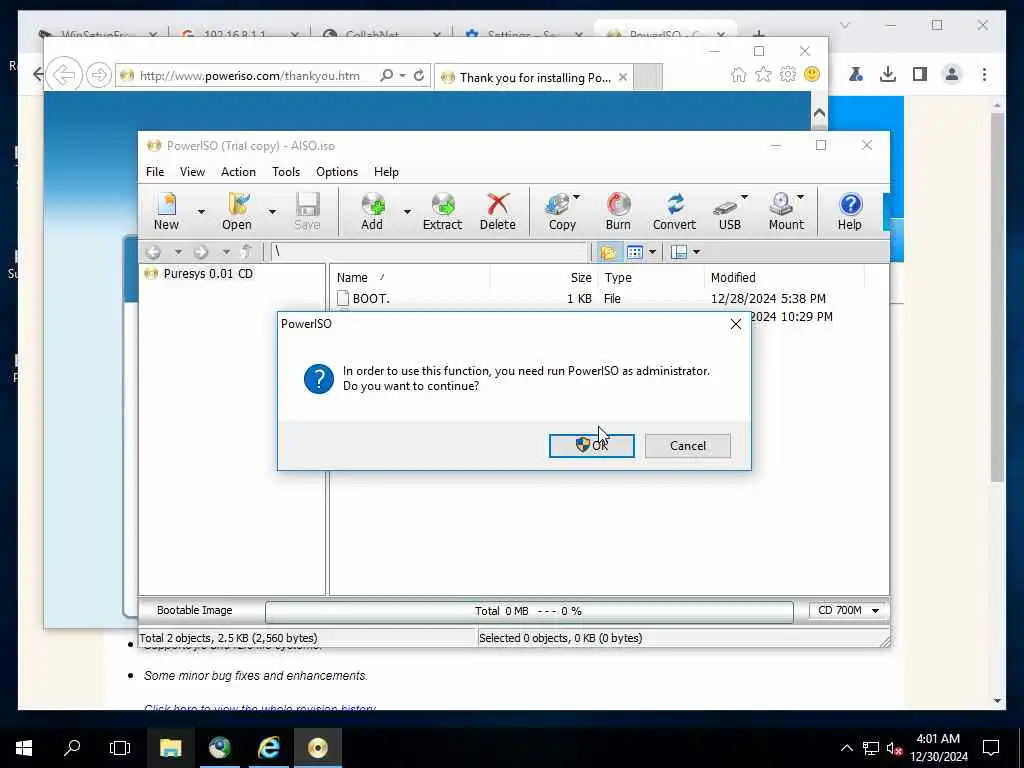Click the grayed Save toolbar icon

click(x=307, y=211)
